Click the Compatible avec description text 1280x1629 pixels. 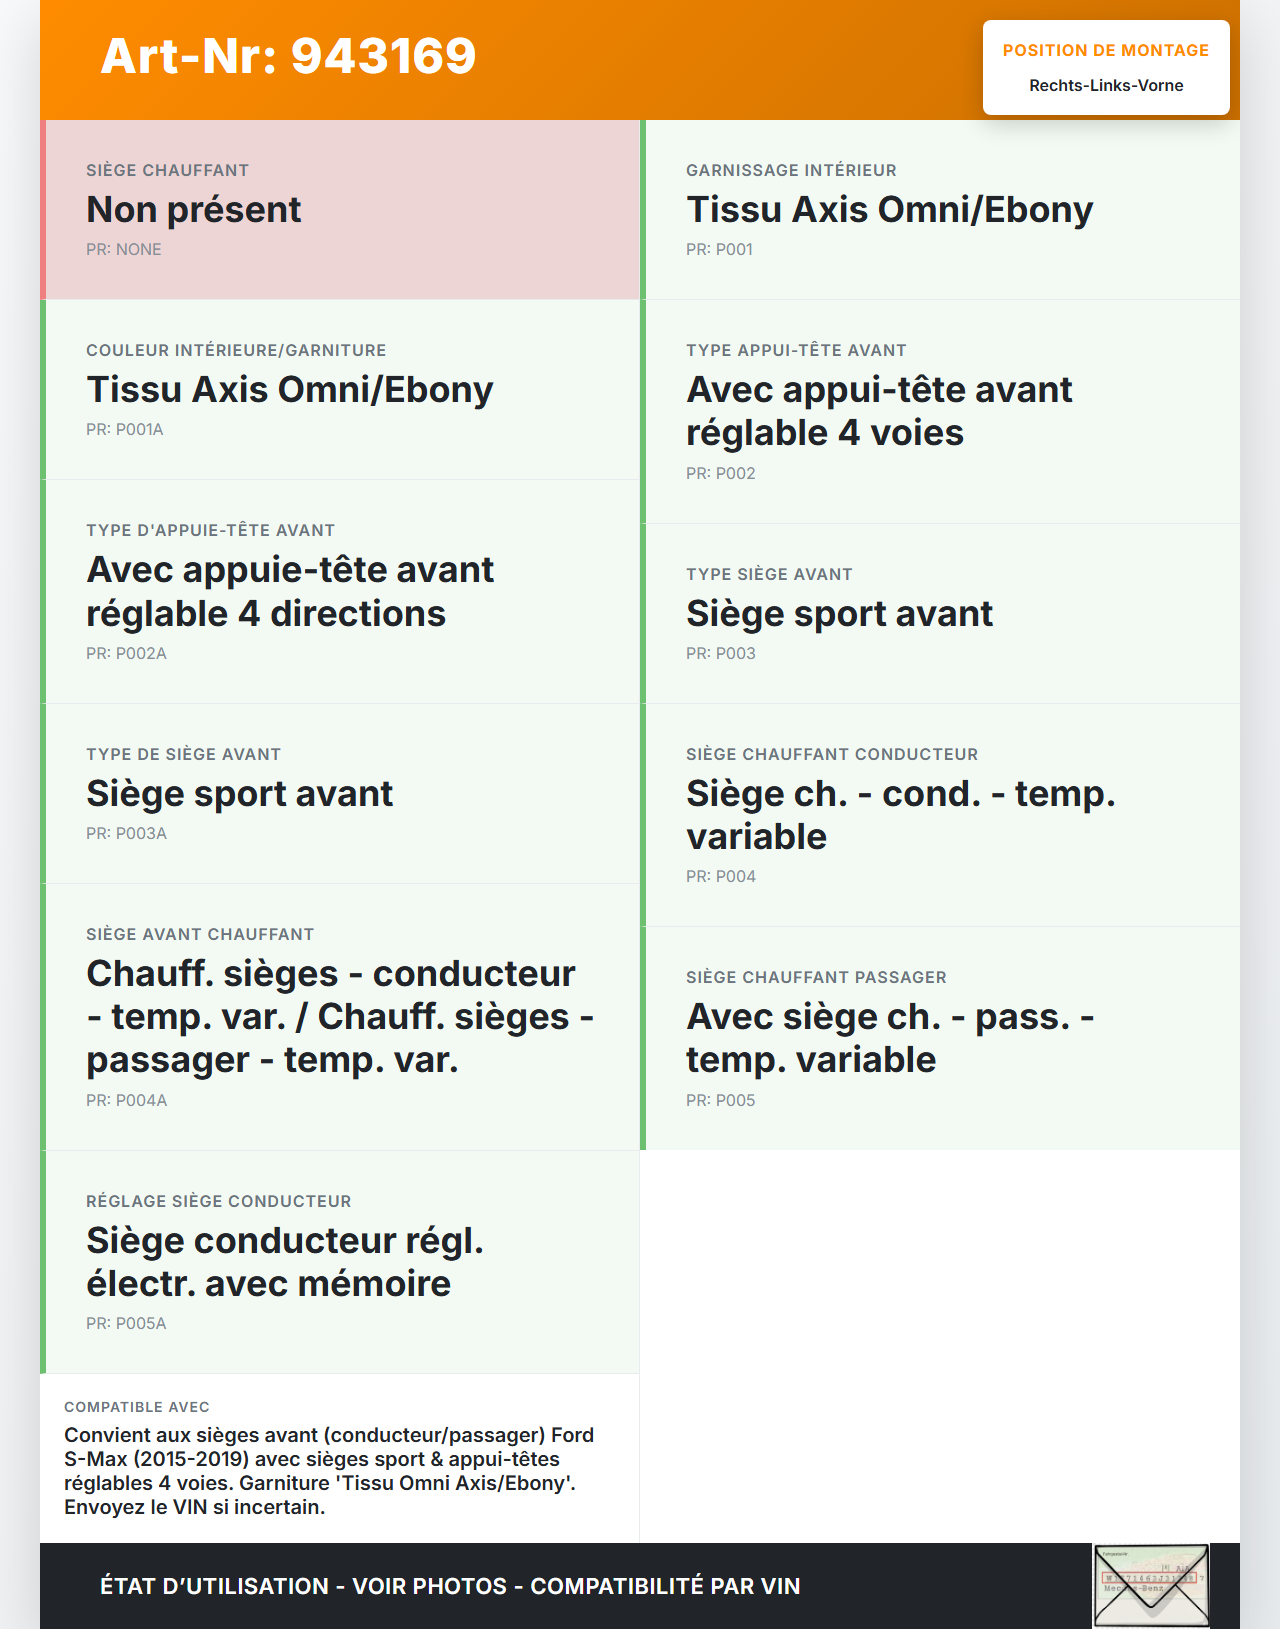[x=330, y=1471]
